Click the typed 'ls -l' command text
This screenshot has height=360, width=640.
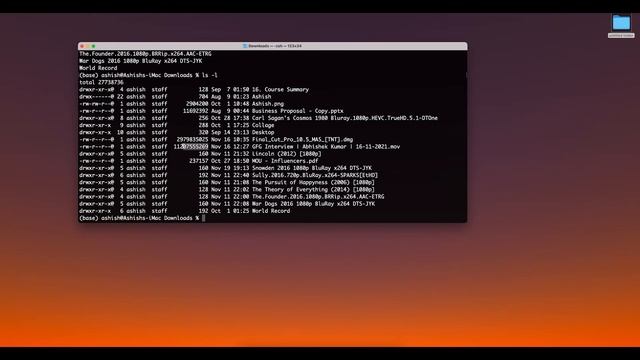coord(210,75)
